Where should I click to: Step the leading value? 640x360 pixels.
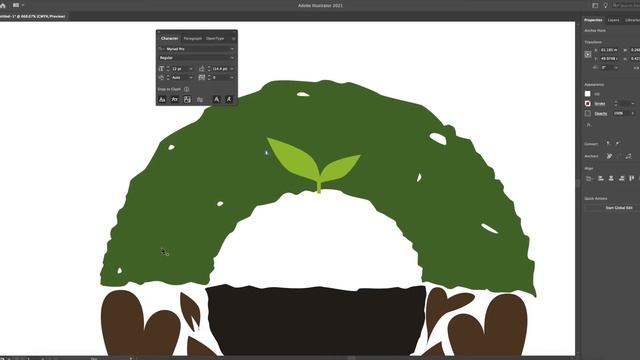209,69
